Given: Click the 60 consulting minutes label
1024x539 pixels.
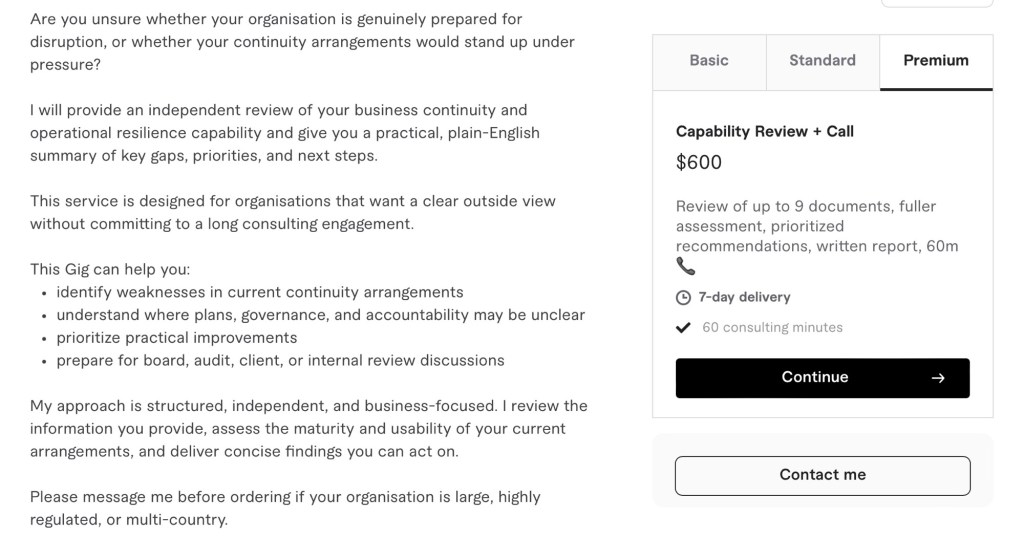Looking at the screenshot, I should point(772,327).
